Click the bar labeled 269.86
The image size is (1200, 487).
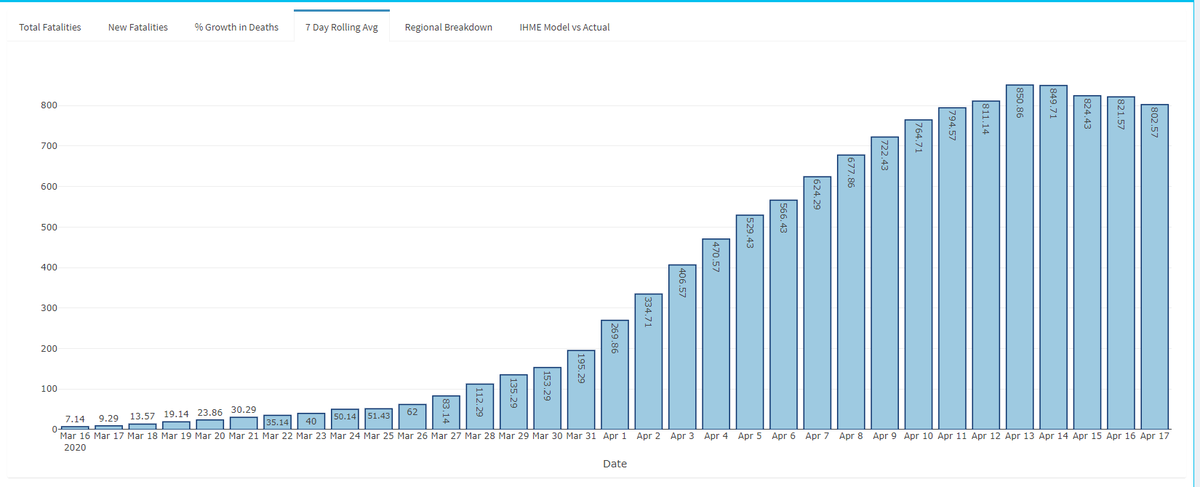pos(615,375)
